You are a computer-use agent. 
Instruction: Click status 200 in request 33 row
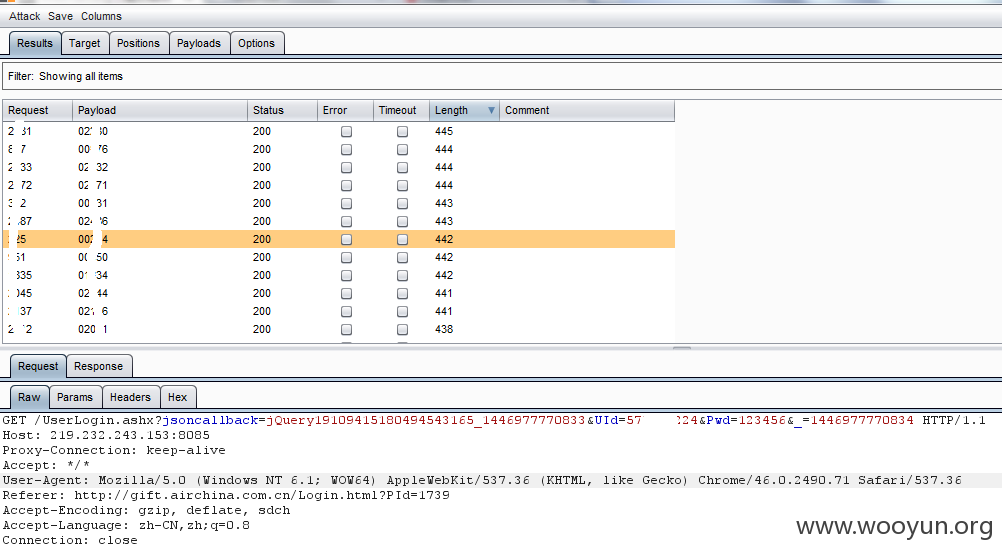coord(262,167)
